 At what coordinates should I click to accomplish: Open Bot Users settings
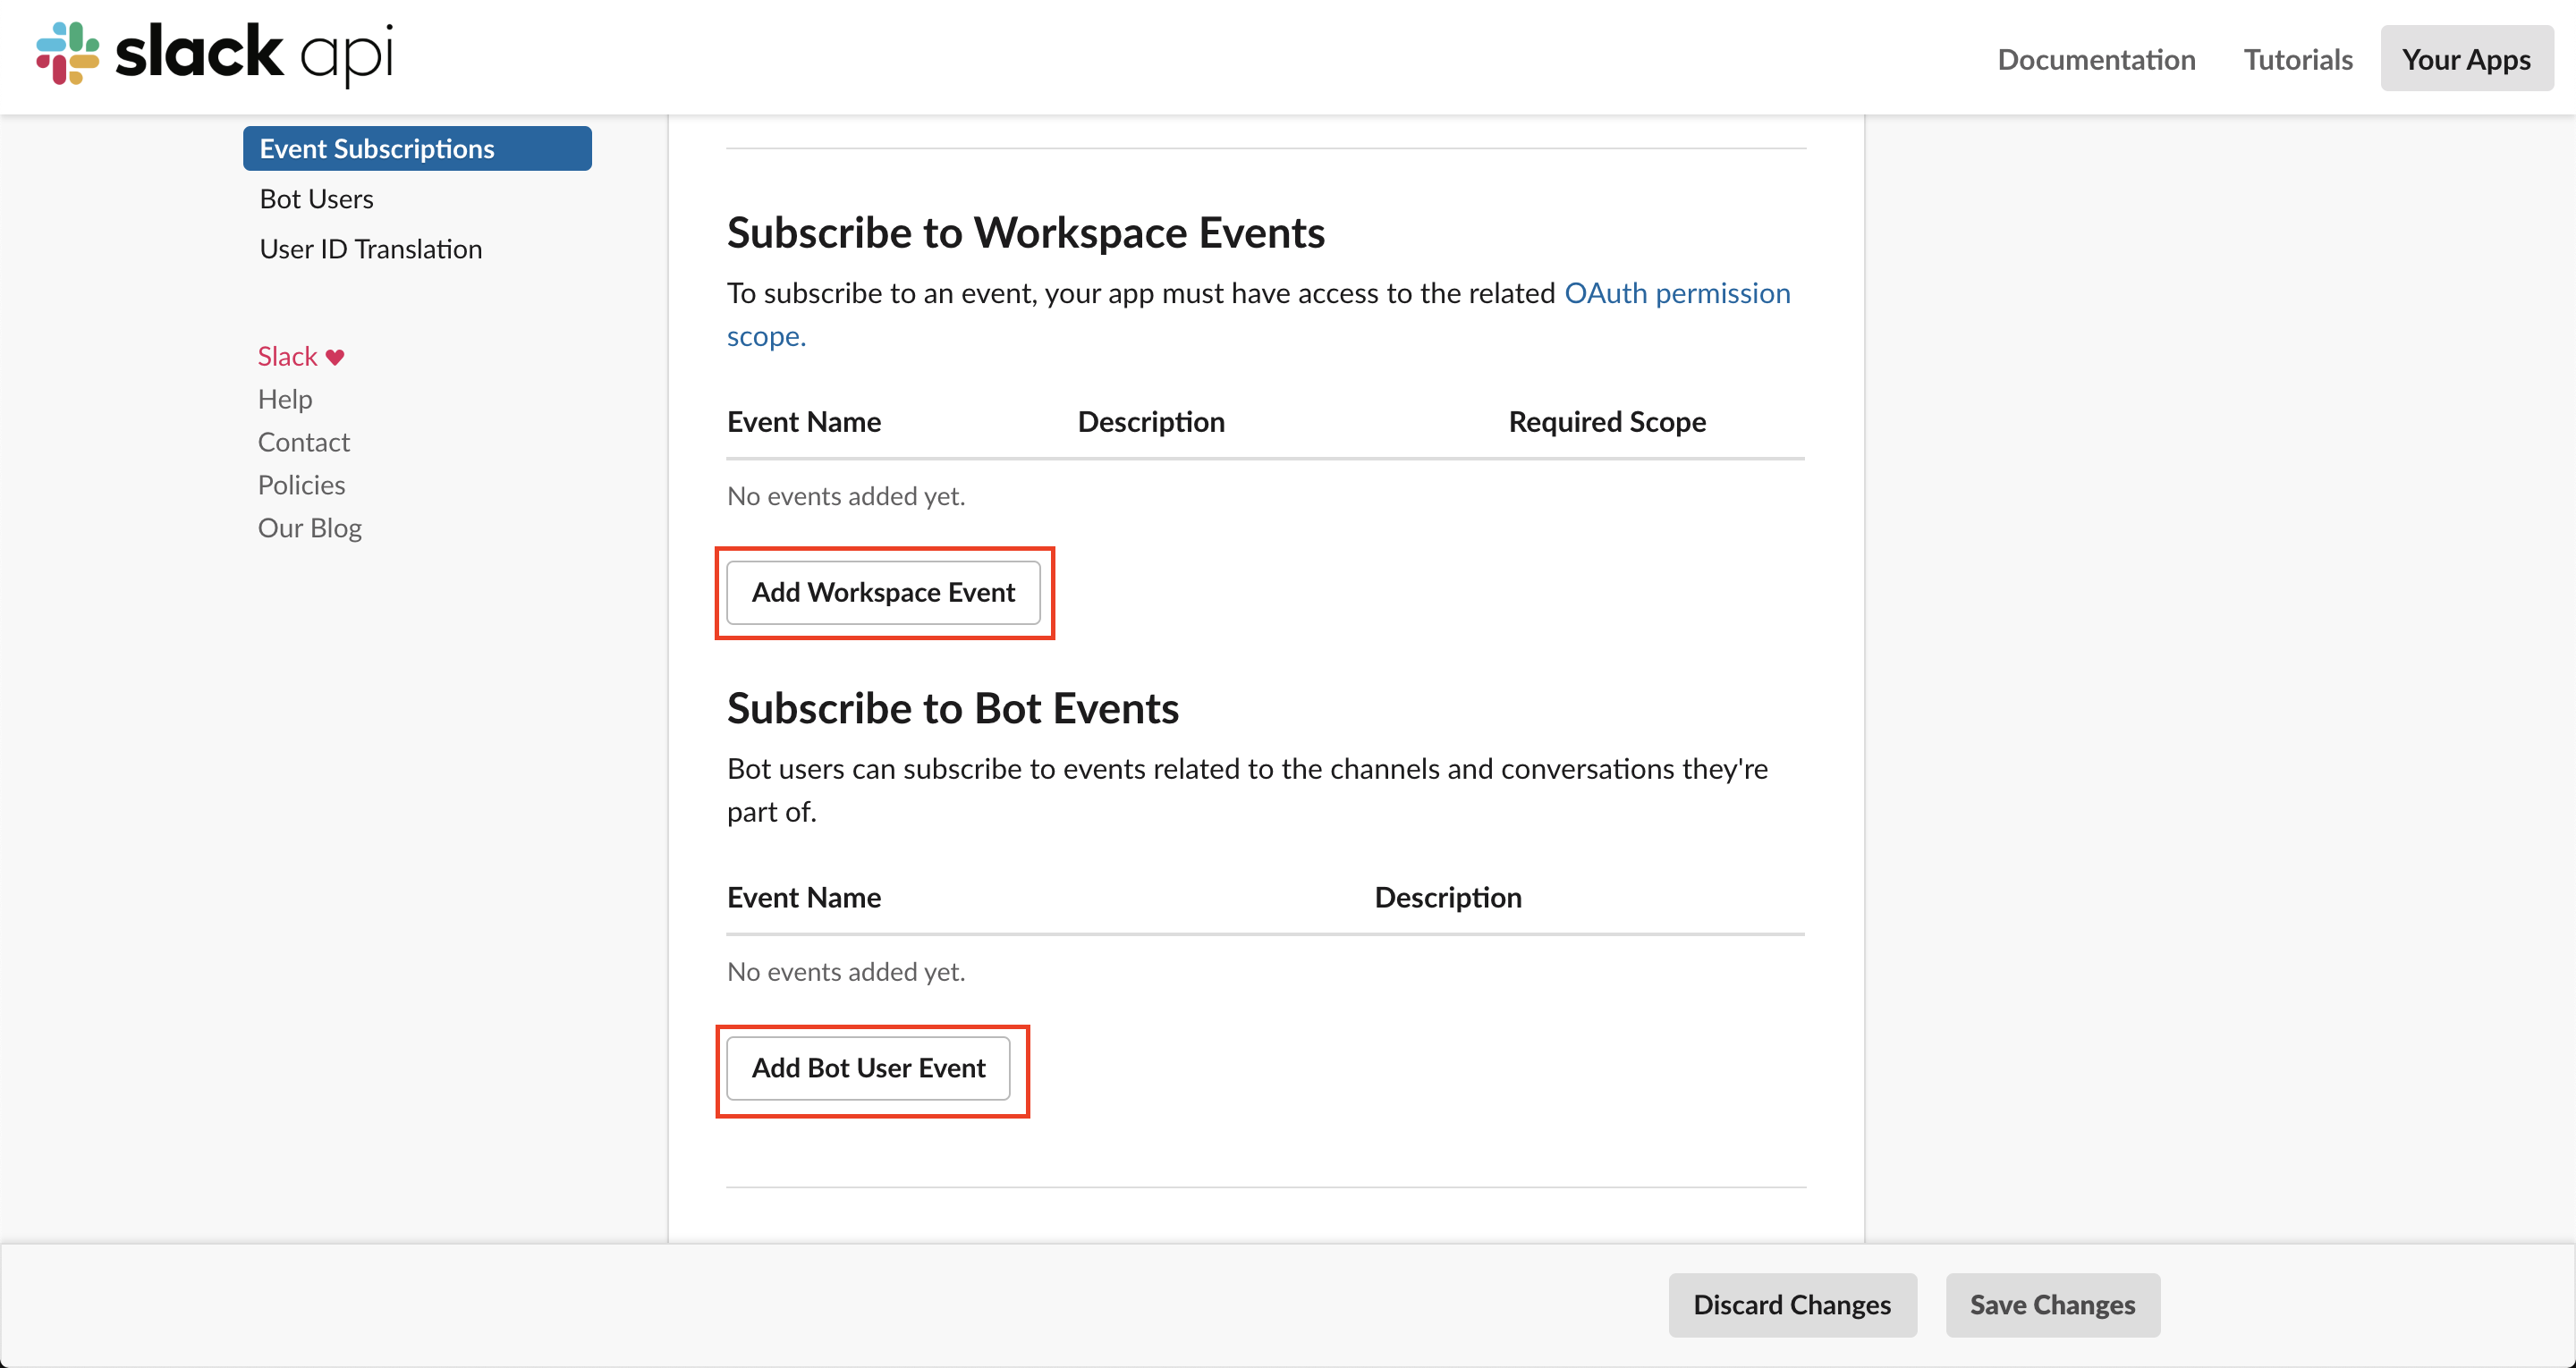(x=316, y=198)
